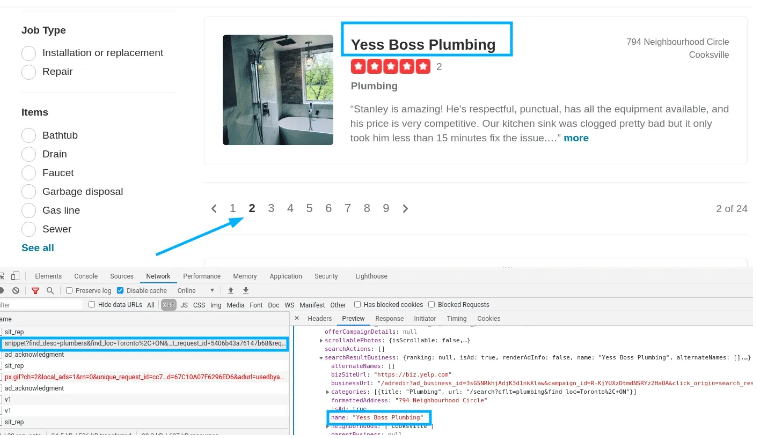This screenshot has width=757, height=438.
Task: Select the Repair job type
Action: (x=28, y=72)
